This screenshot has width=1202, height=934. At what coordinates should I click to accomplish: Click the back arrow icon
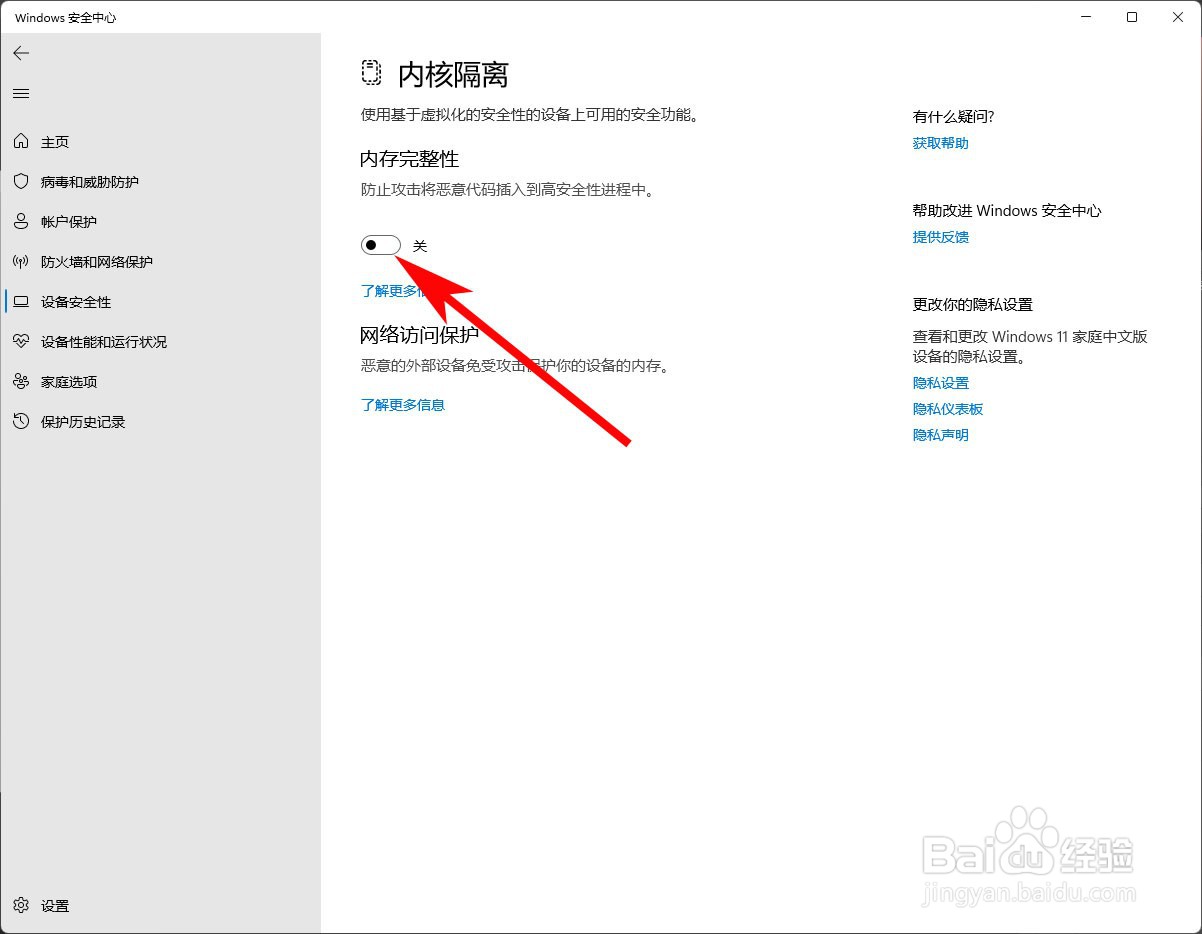[x=21, y=53]
